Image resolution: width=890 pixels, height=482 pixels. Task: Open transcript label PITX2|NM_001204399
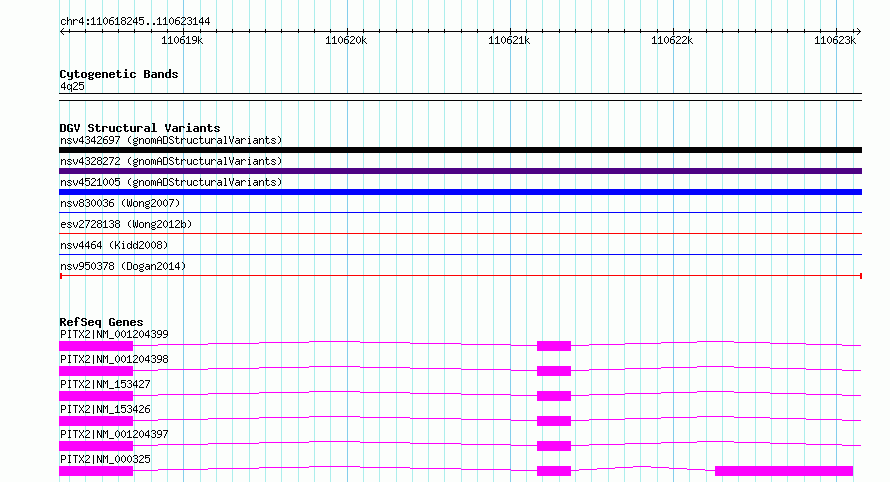pos(114,334)
